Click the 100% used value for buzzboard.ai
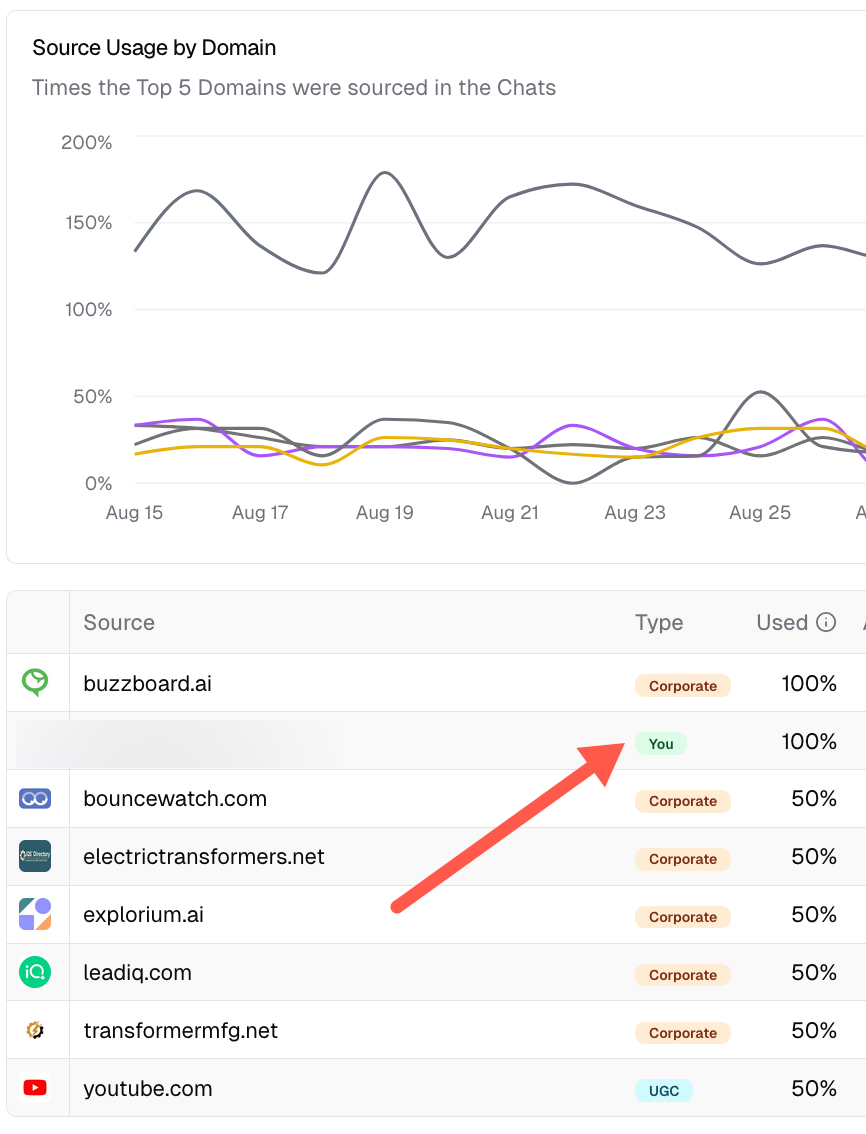This screenshot has height=1134, width=866. click(x=809, y=683)
